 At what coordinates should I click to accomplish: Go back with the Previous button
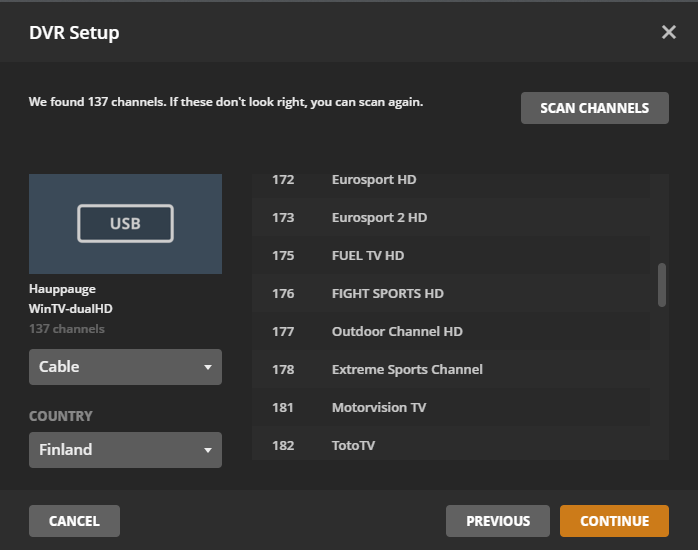(497, 521)
